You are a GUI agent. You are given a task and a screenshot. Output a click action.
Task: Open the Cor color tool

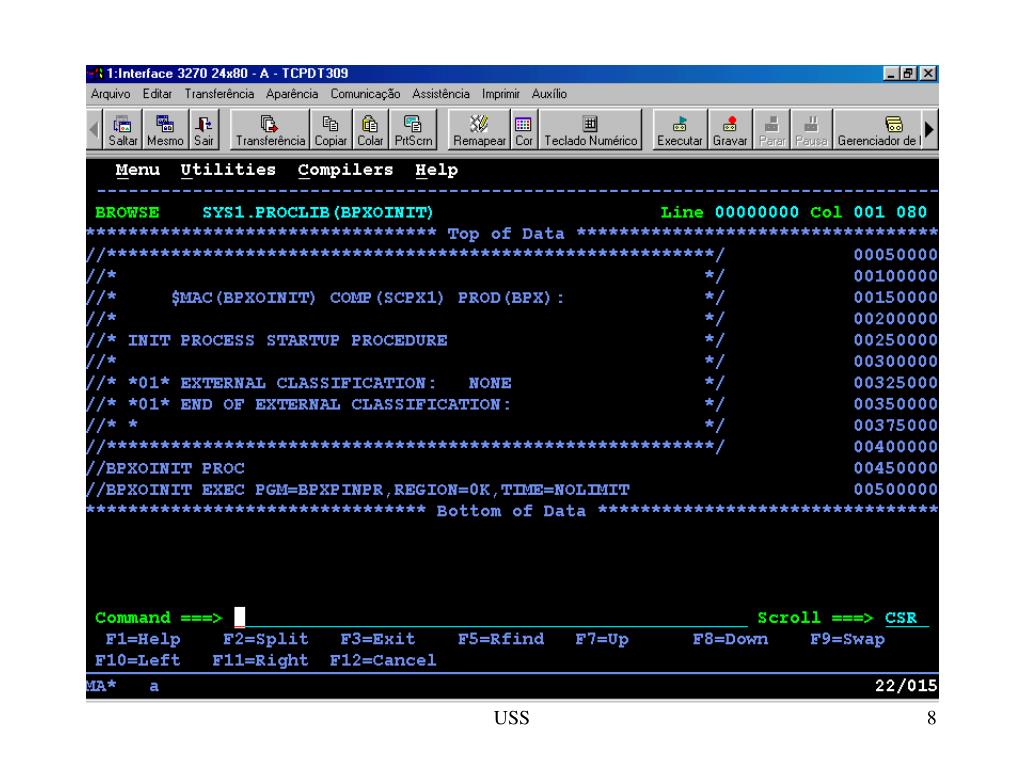tap(524, 130)
